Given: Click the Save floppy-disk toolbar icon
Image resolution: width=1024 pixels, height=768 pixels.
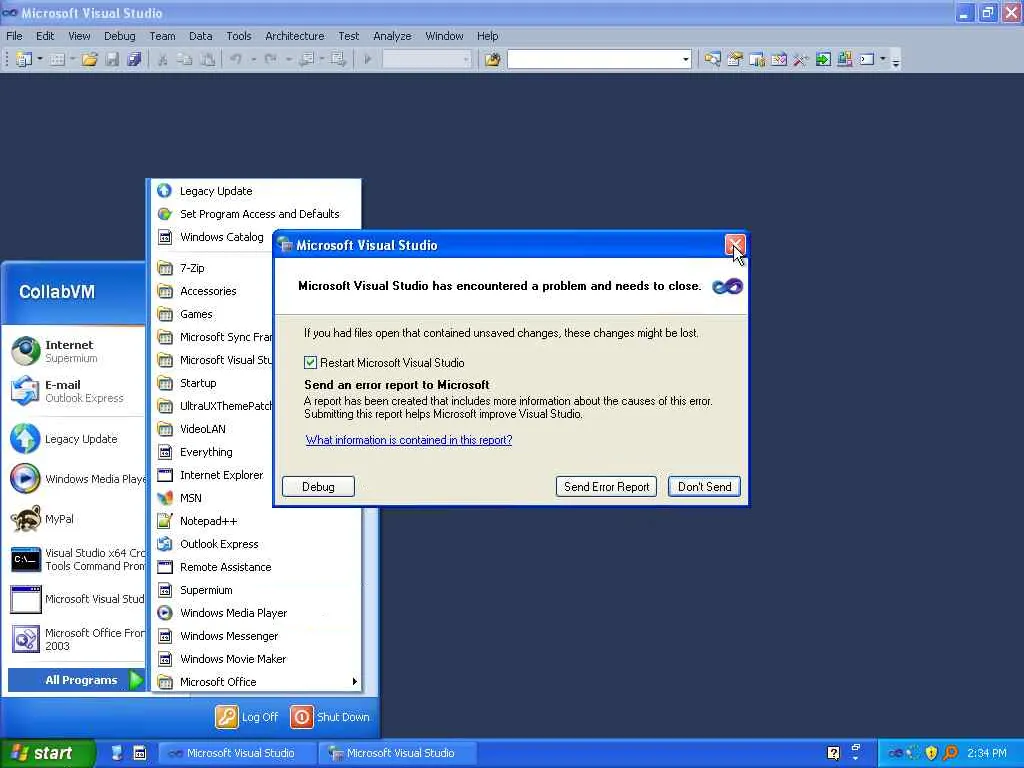Looking at the screenshot, I should [112, 59].
